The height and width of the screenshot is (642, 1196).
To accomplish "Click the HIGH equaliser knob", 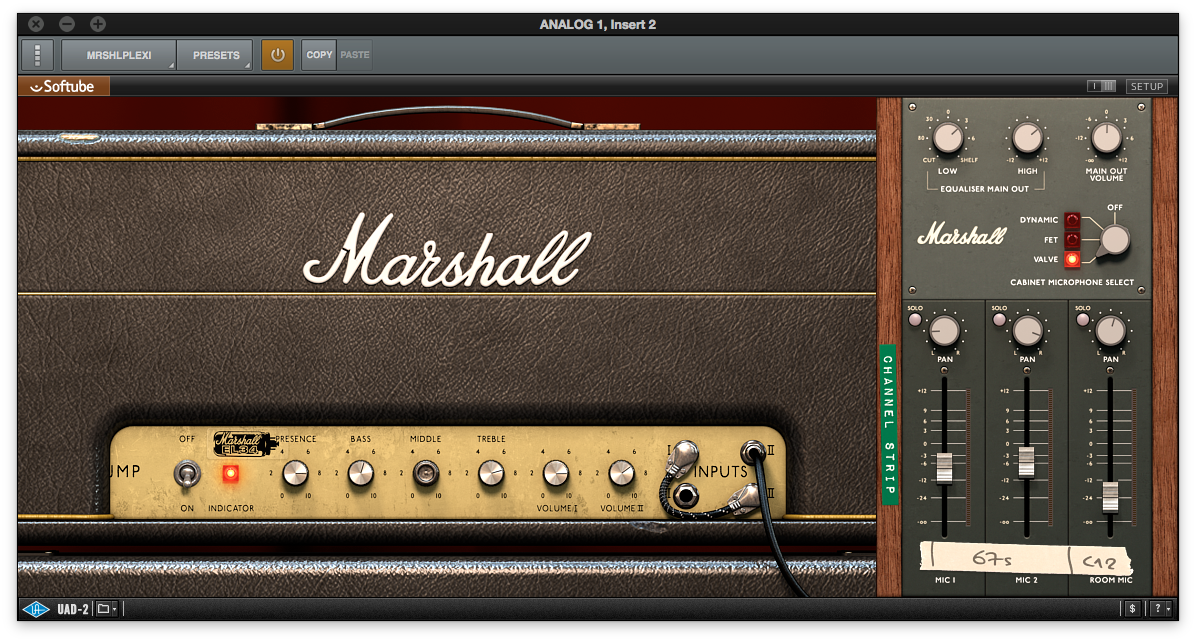I will click(x=1027, y=138).
